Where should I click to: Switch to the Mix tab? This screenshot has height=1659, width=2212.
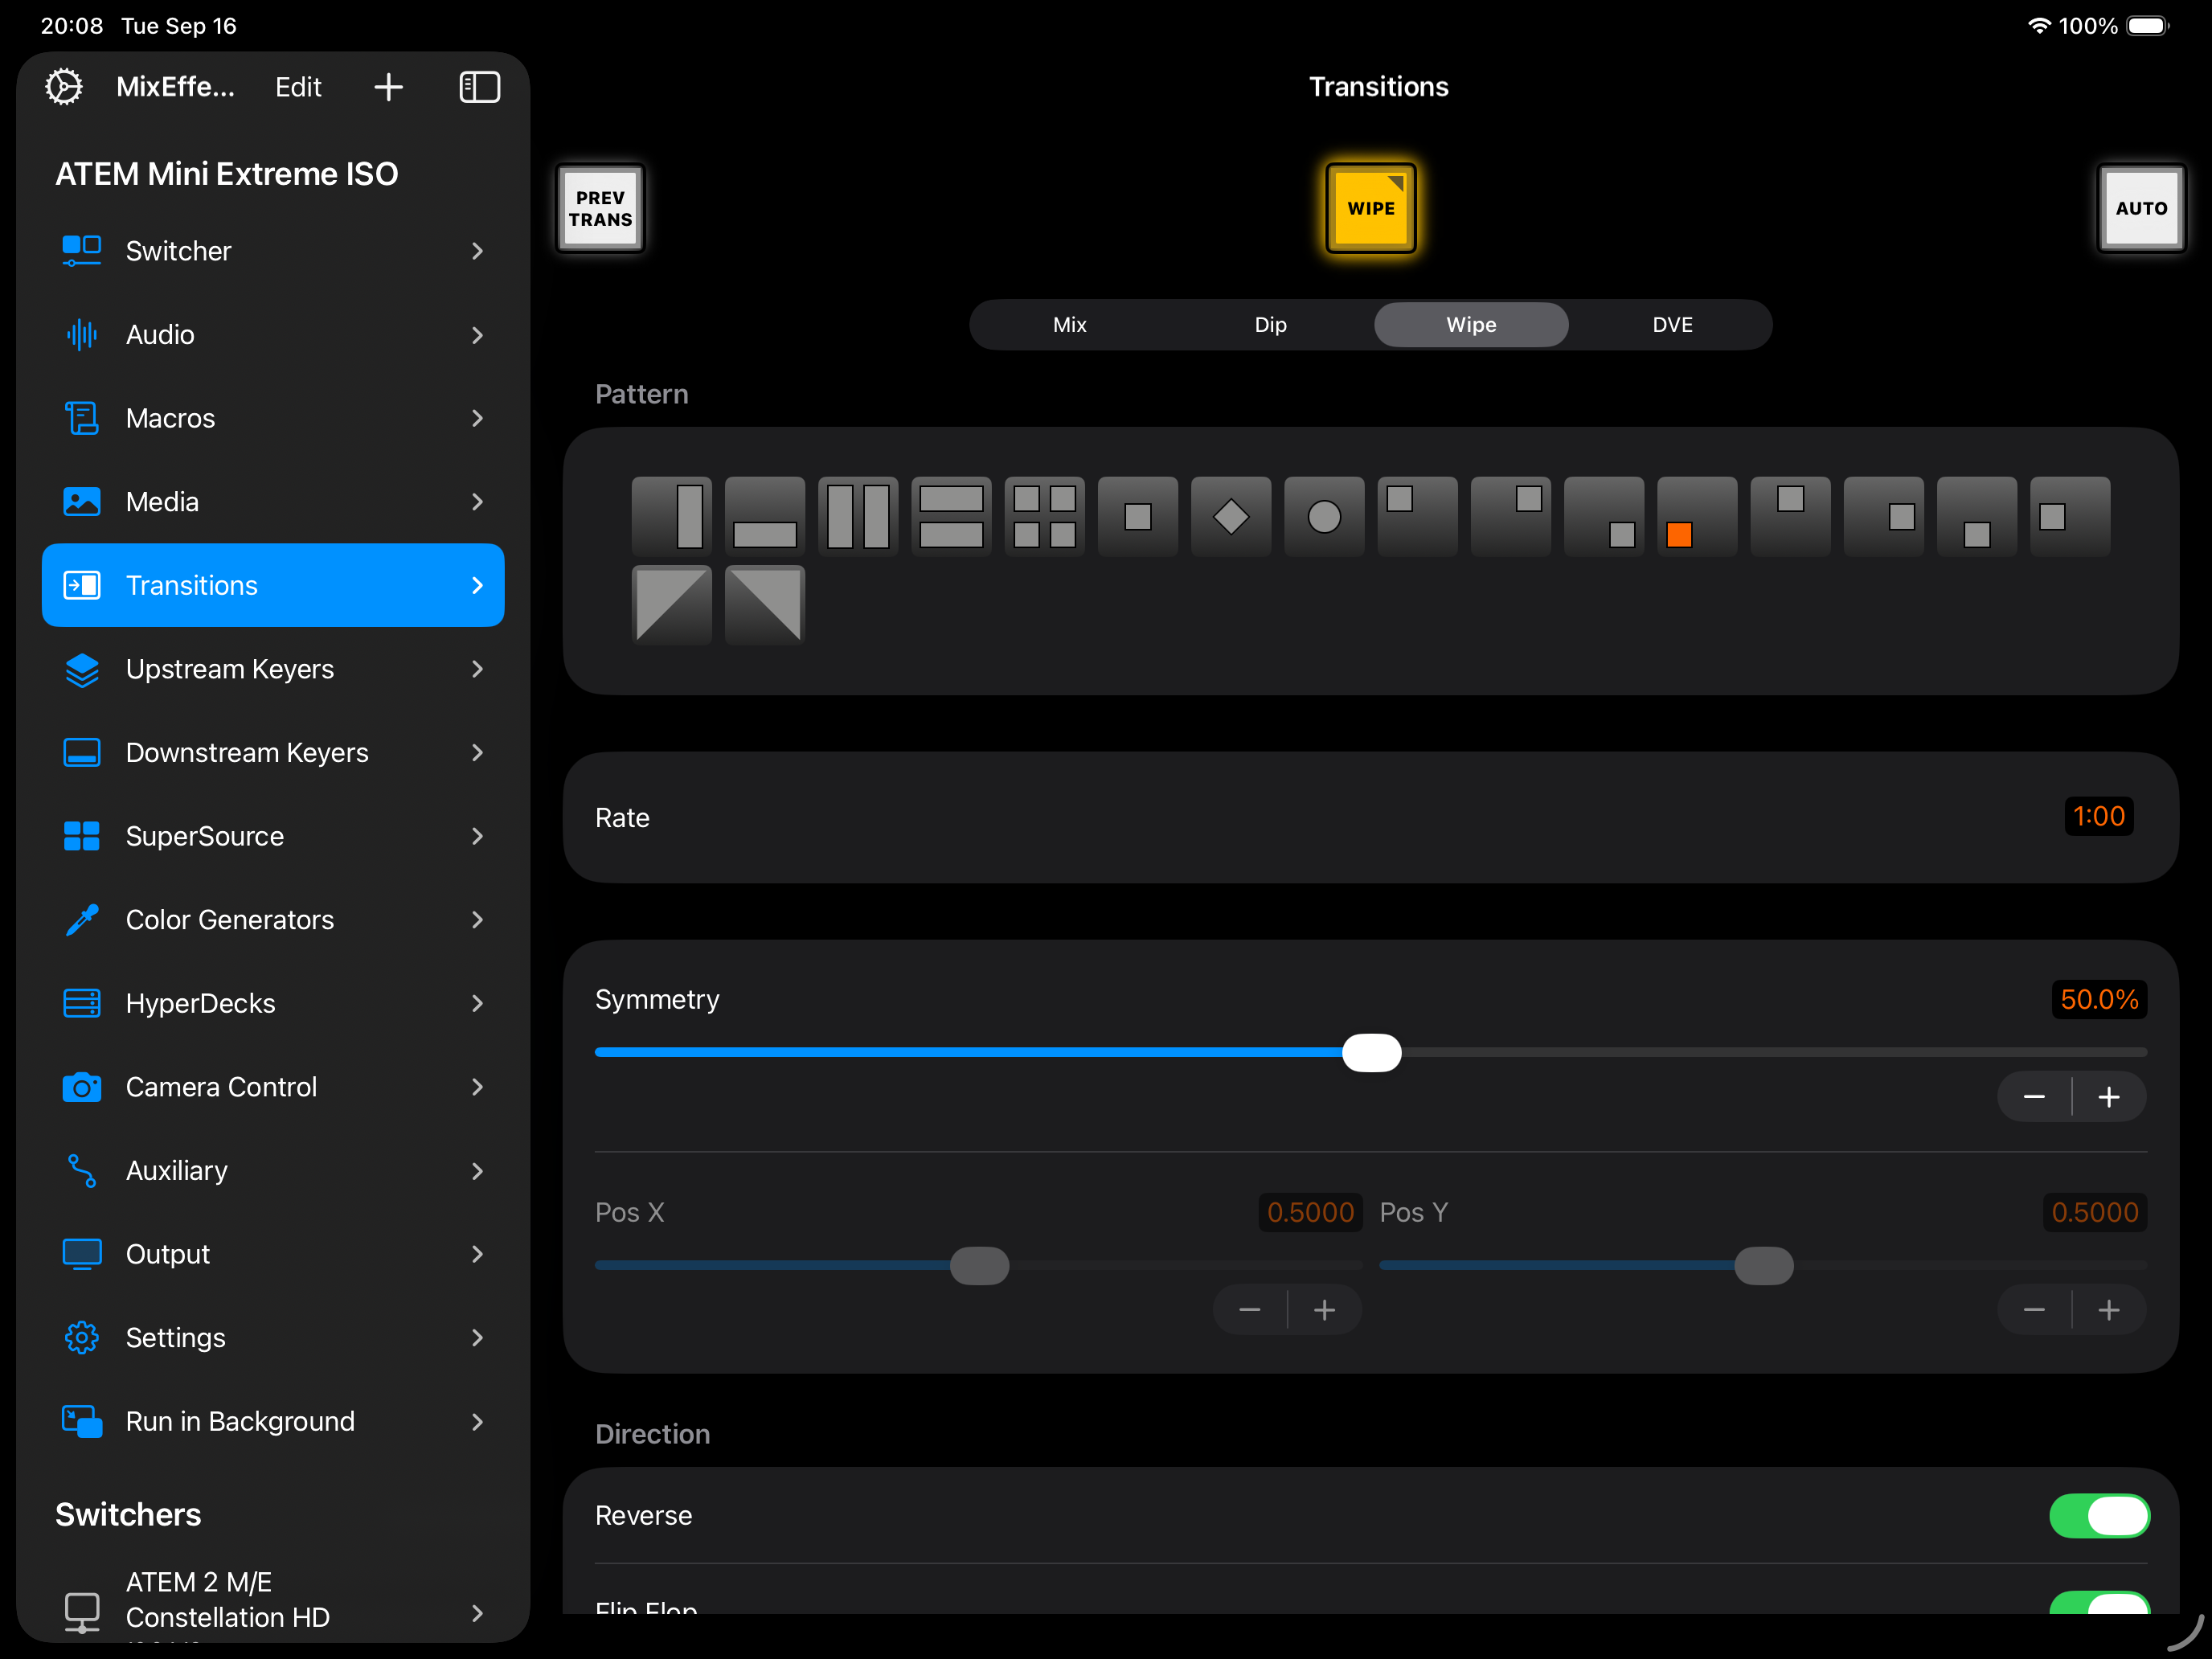coord(1069,325)
